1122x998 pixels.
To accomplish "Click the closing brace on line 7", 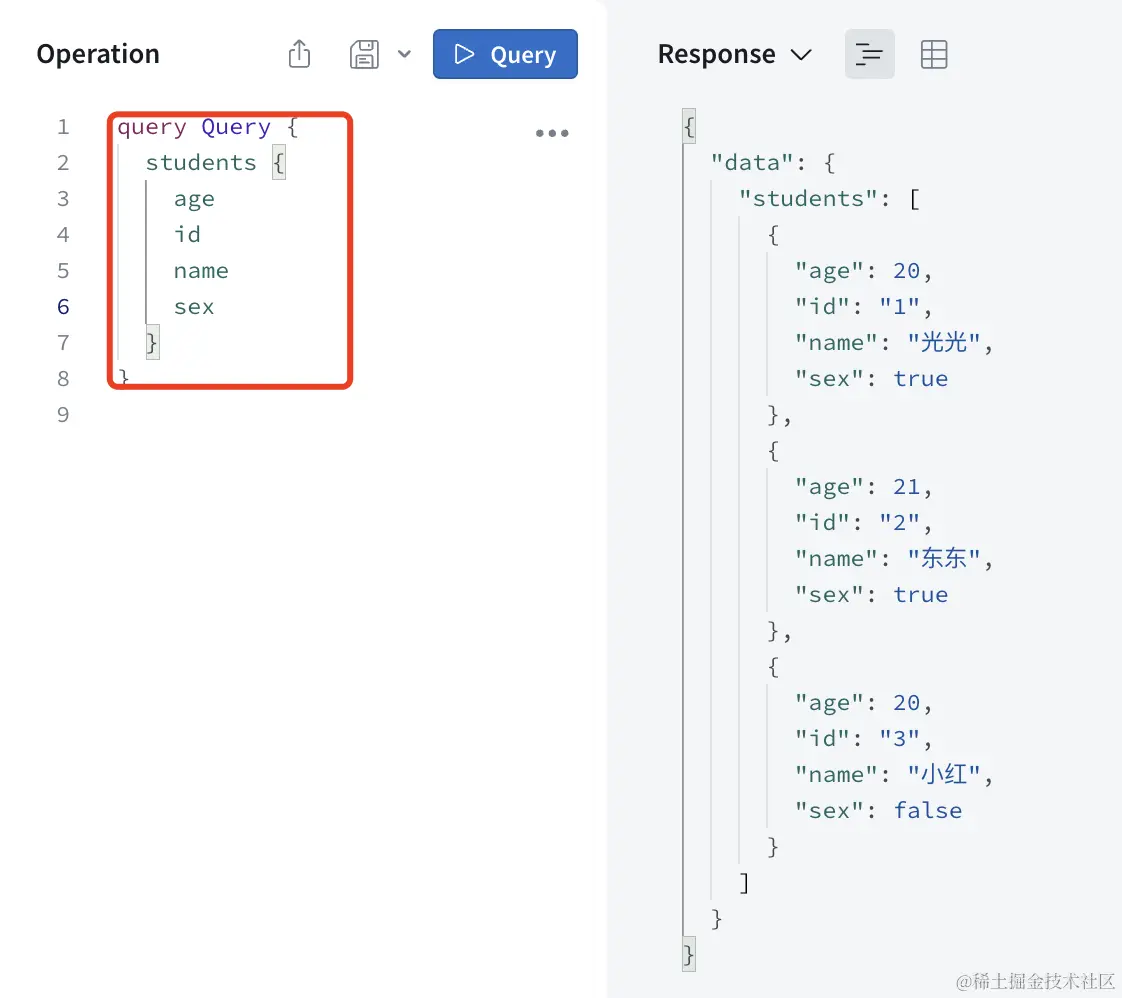I will pos(152,343).
